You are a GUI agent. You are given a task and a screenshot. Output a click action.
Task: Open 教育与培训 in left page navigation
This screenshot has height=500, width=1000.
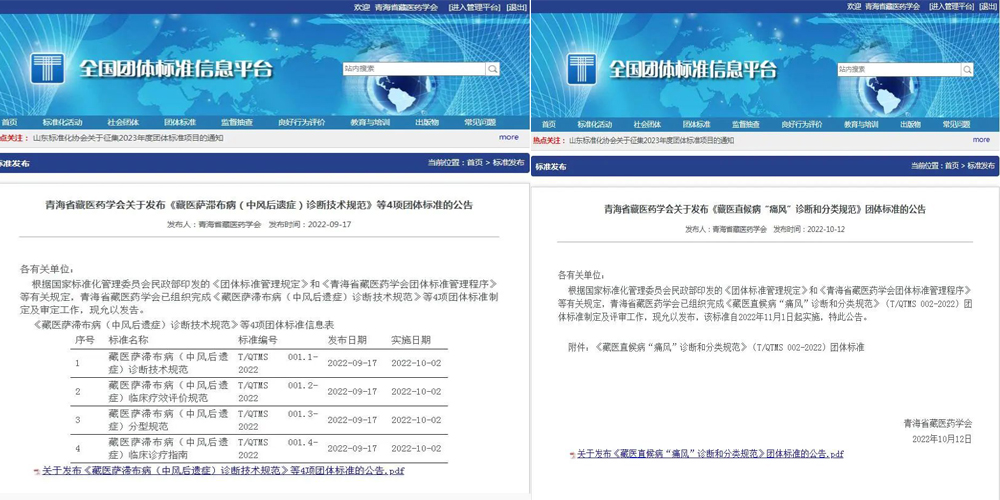tap(370, 122)
